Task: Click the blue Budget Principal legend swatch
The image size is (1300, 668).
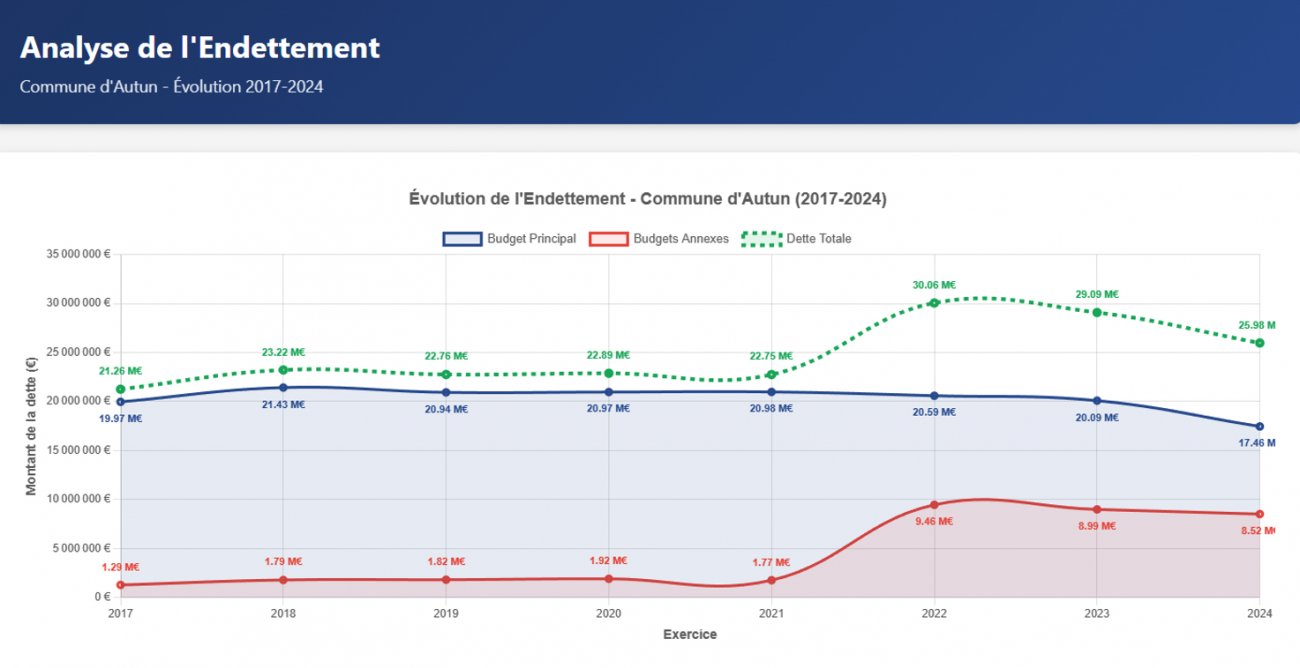Action: 462,239
